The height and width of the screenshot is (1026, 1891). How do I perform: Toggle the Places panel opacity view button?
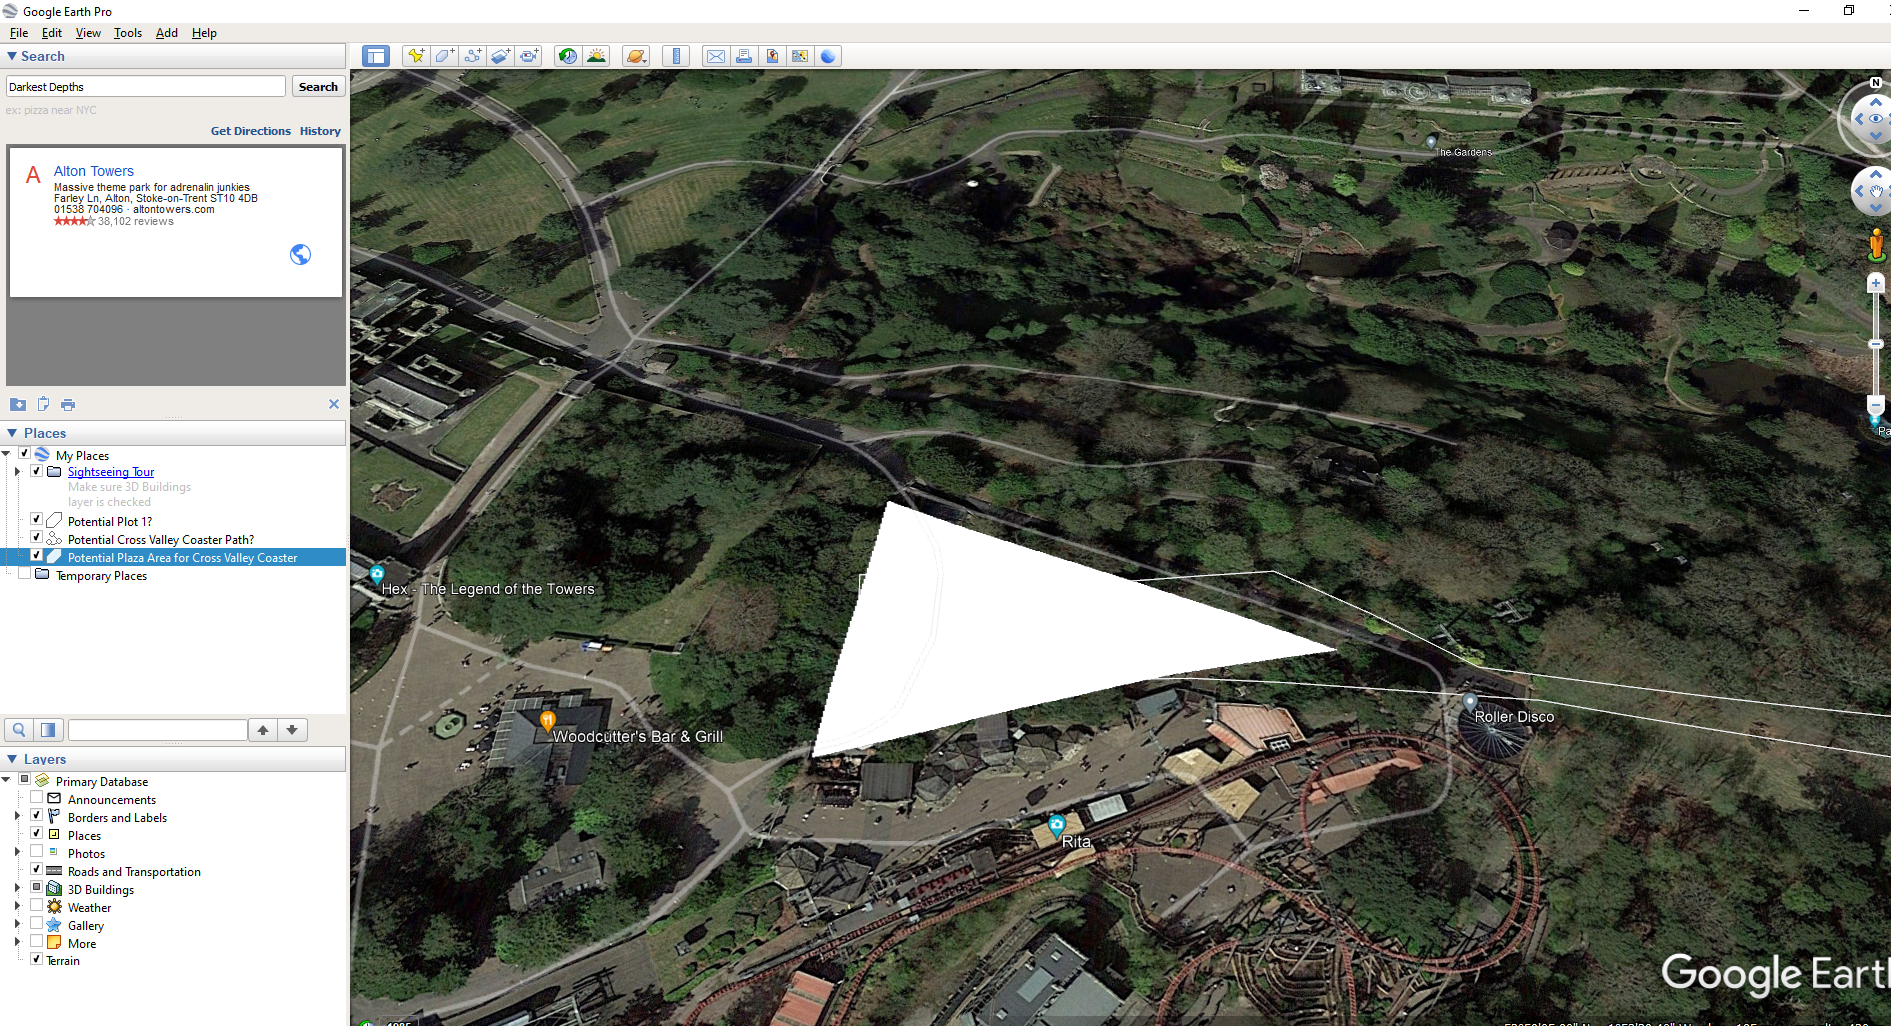pos(48,730)
